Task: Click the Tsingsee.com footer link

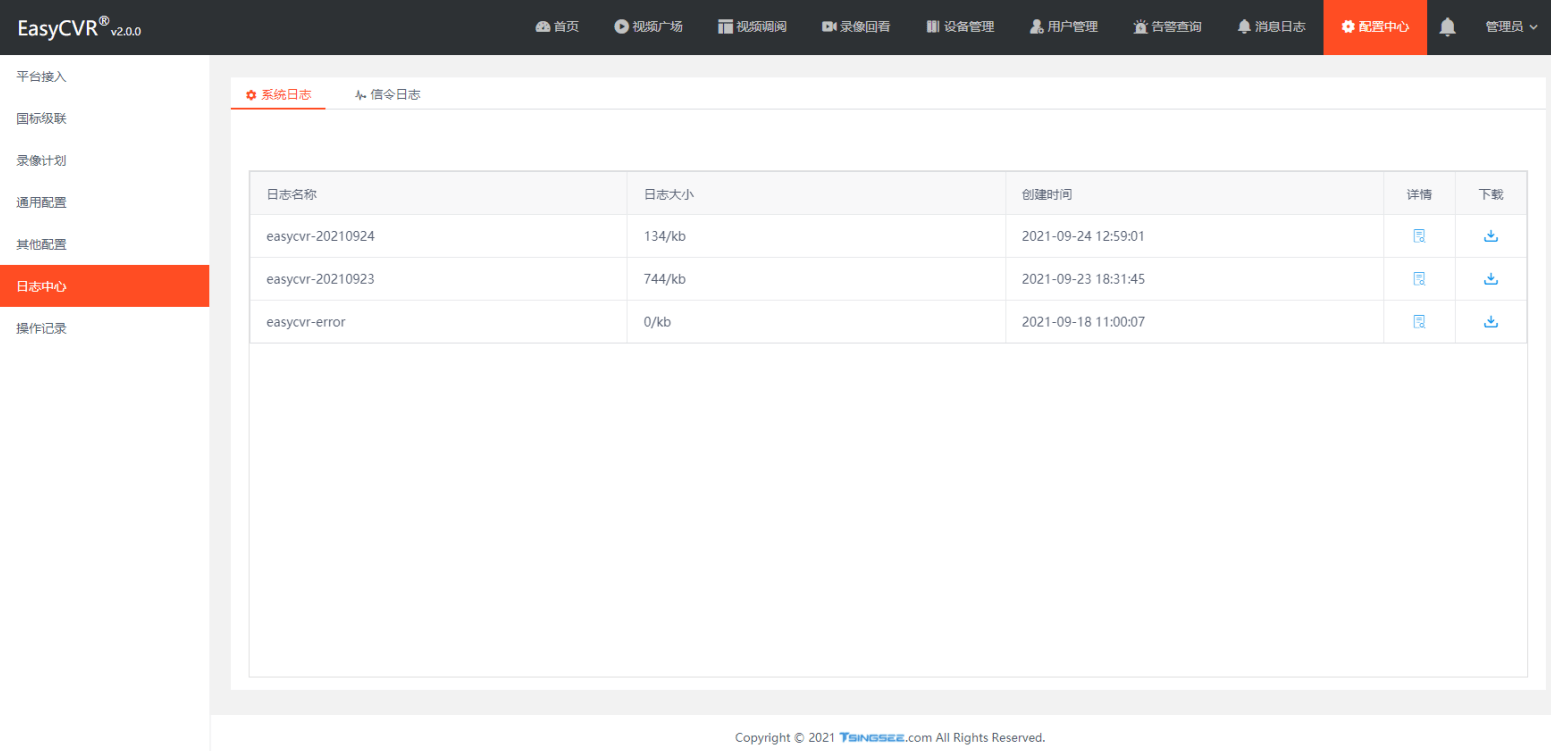Action: coord(885,738)
